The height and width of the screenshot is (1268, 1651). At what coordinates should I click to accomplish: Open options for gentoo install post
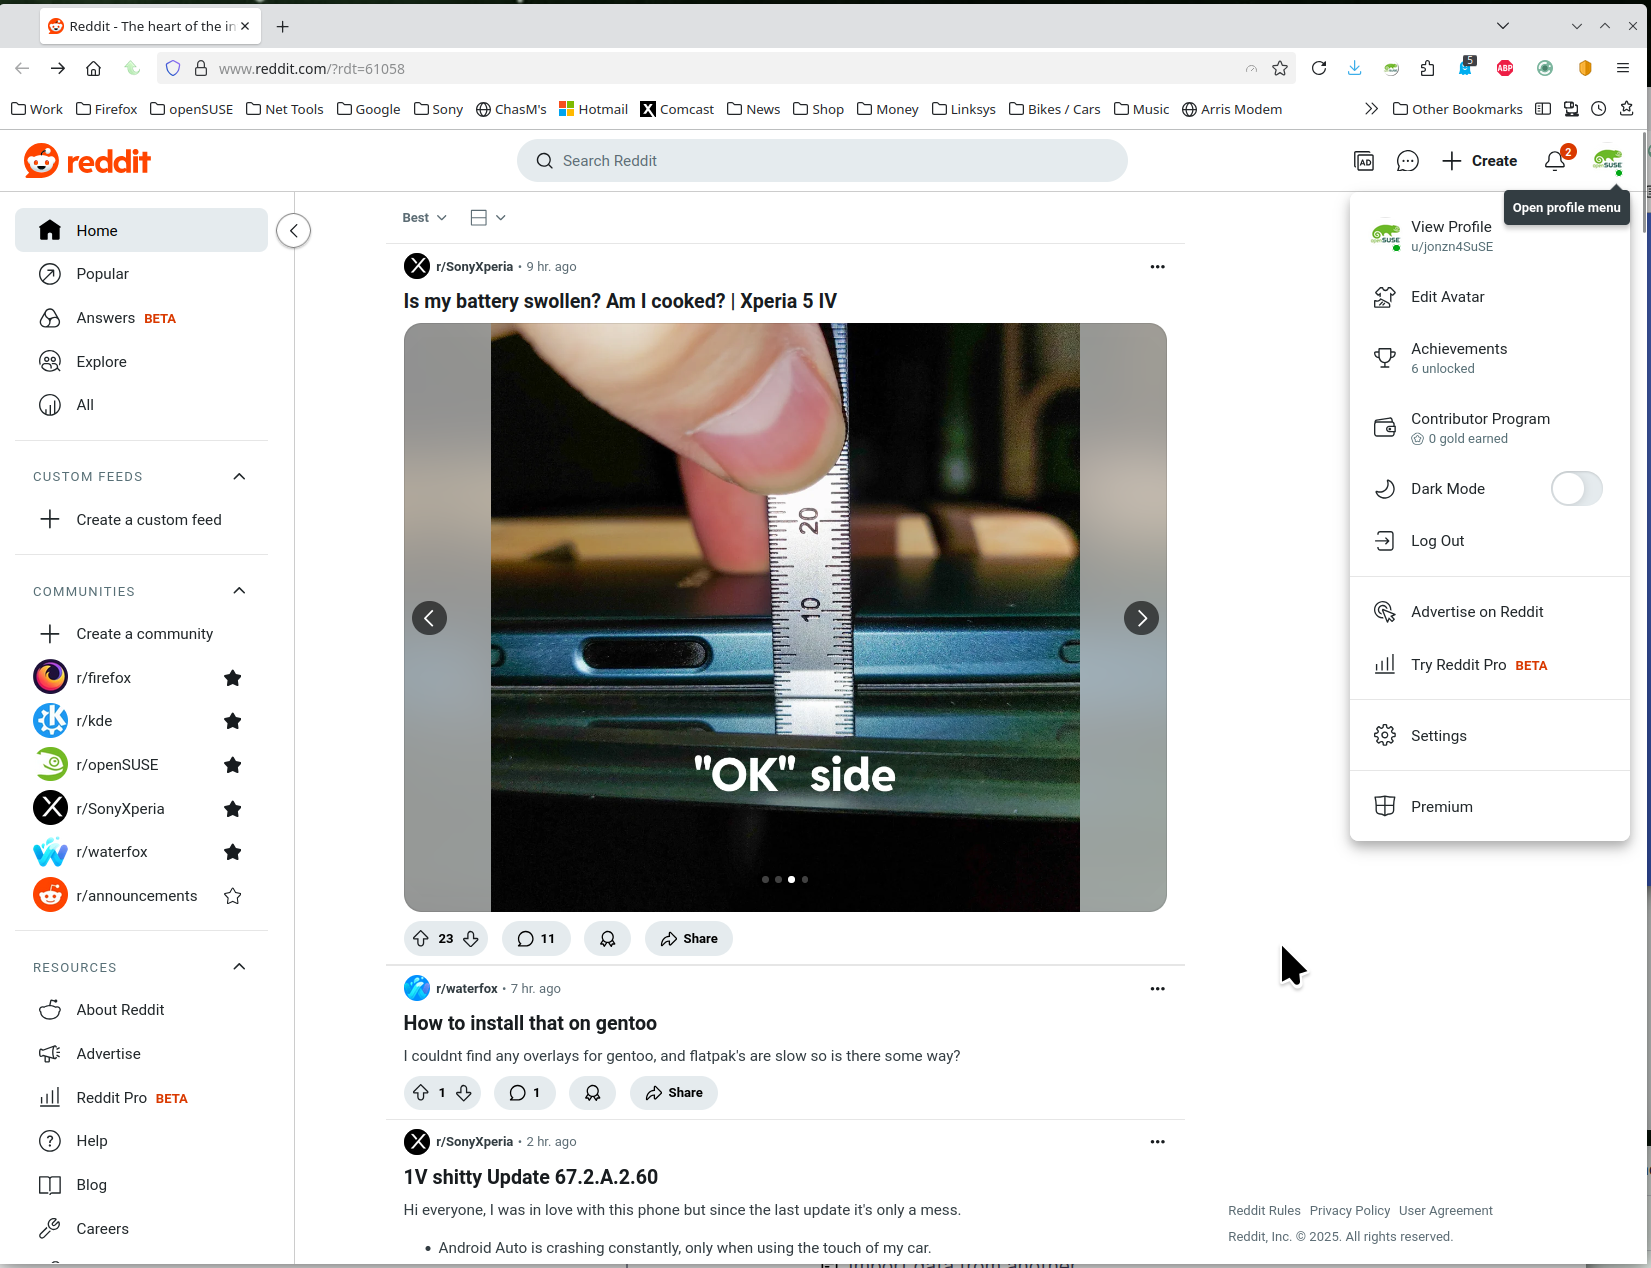(x=1157, y=989)
